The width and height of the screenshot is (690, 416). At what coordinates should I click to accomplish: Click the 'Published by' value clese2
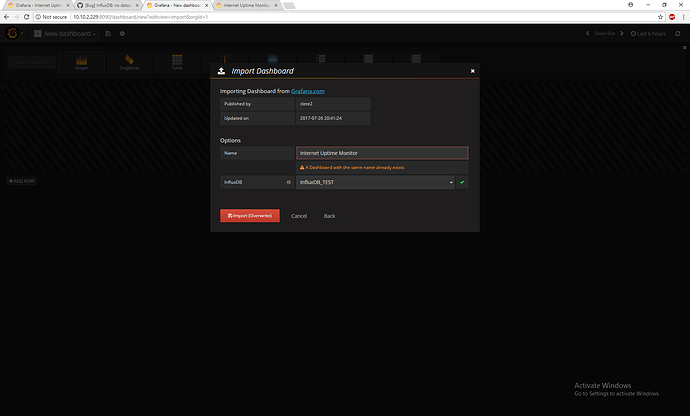click(x=306, y=104)
